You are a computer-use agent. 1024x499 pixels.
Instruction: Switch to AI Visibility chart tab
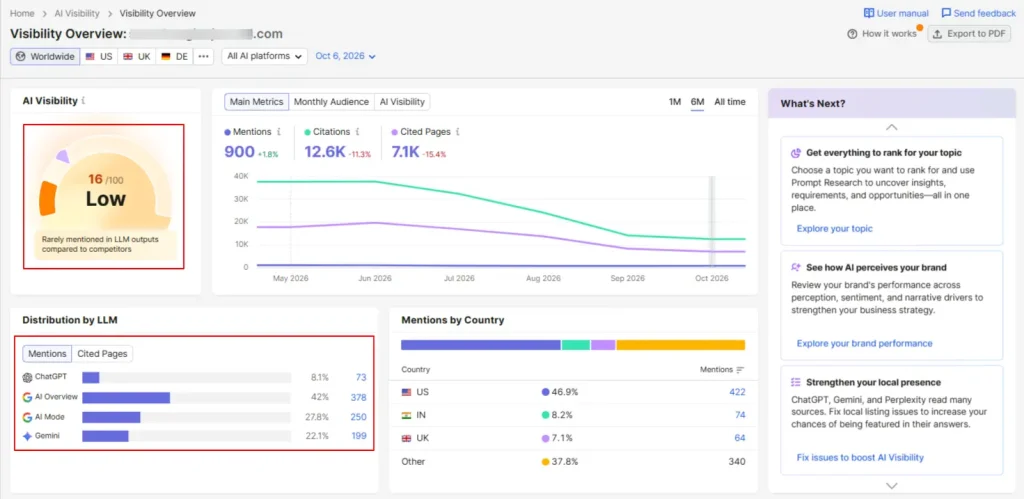point(402,102)
